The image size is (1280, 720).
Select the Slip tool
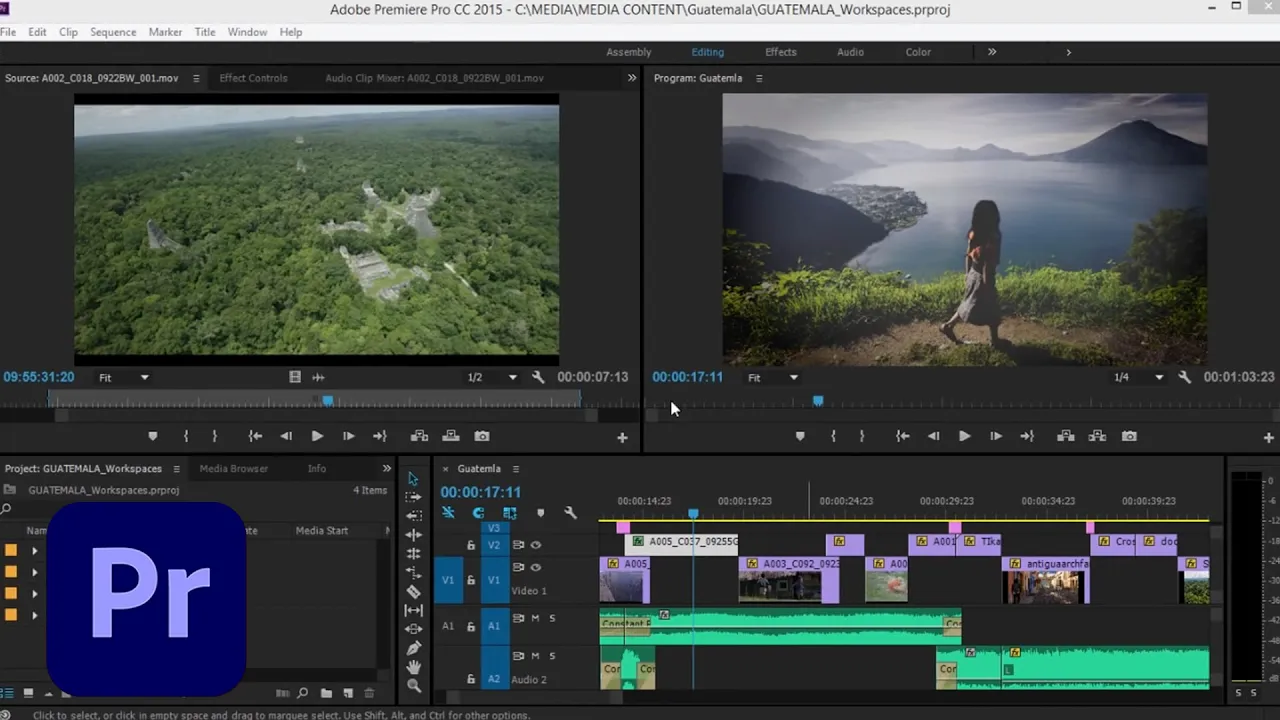click(x=414, y=610)
